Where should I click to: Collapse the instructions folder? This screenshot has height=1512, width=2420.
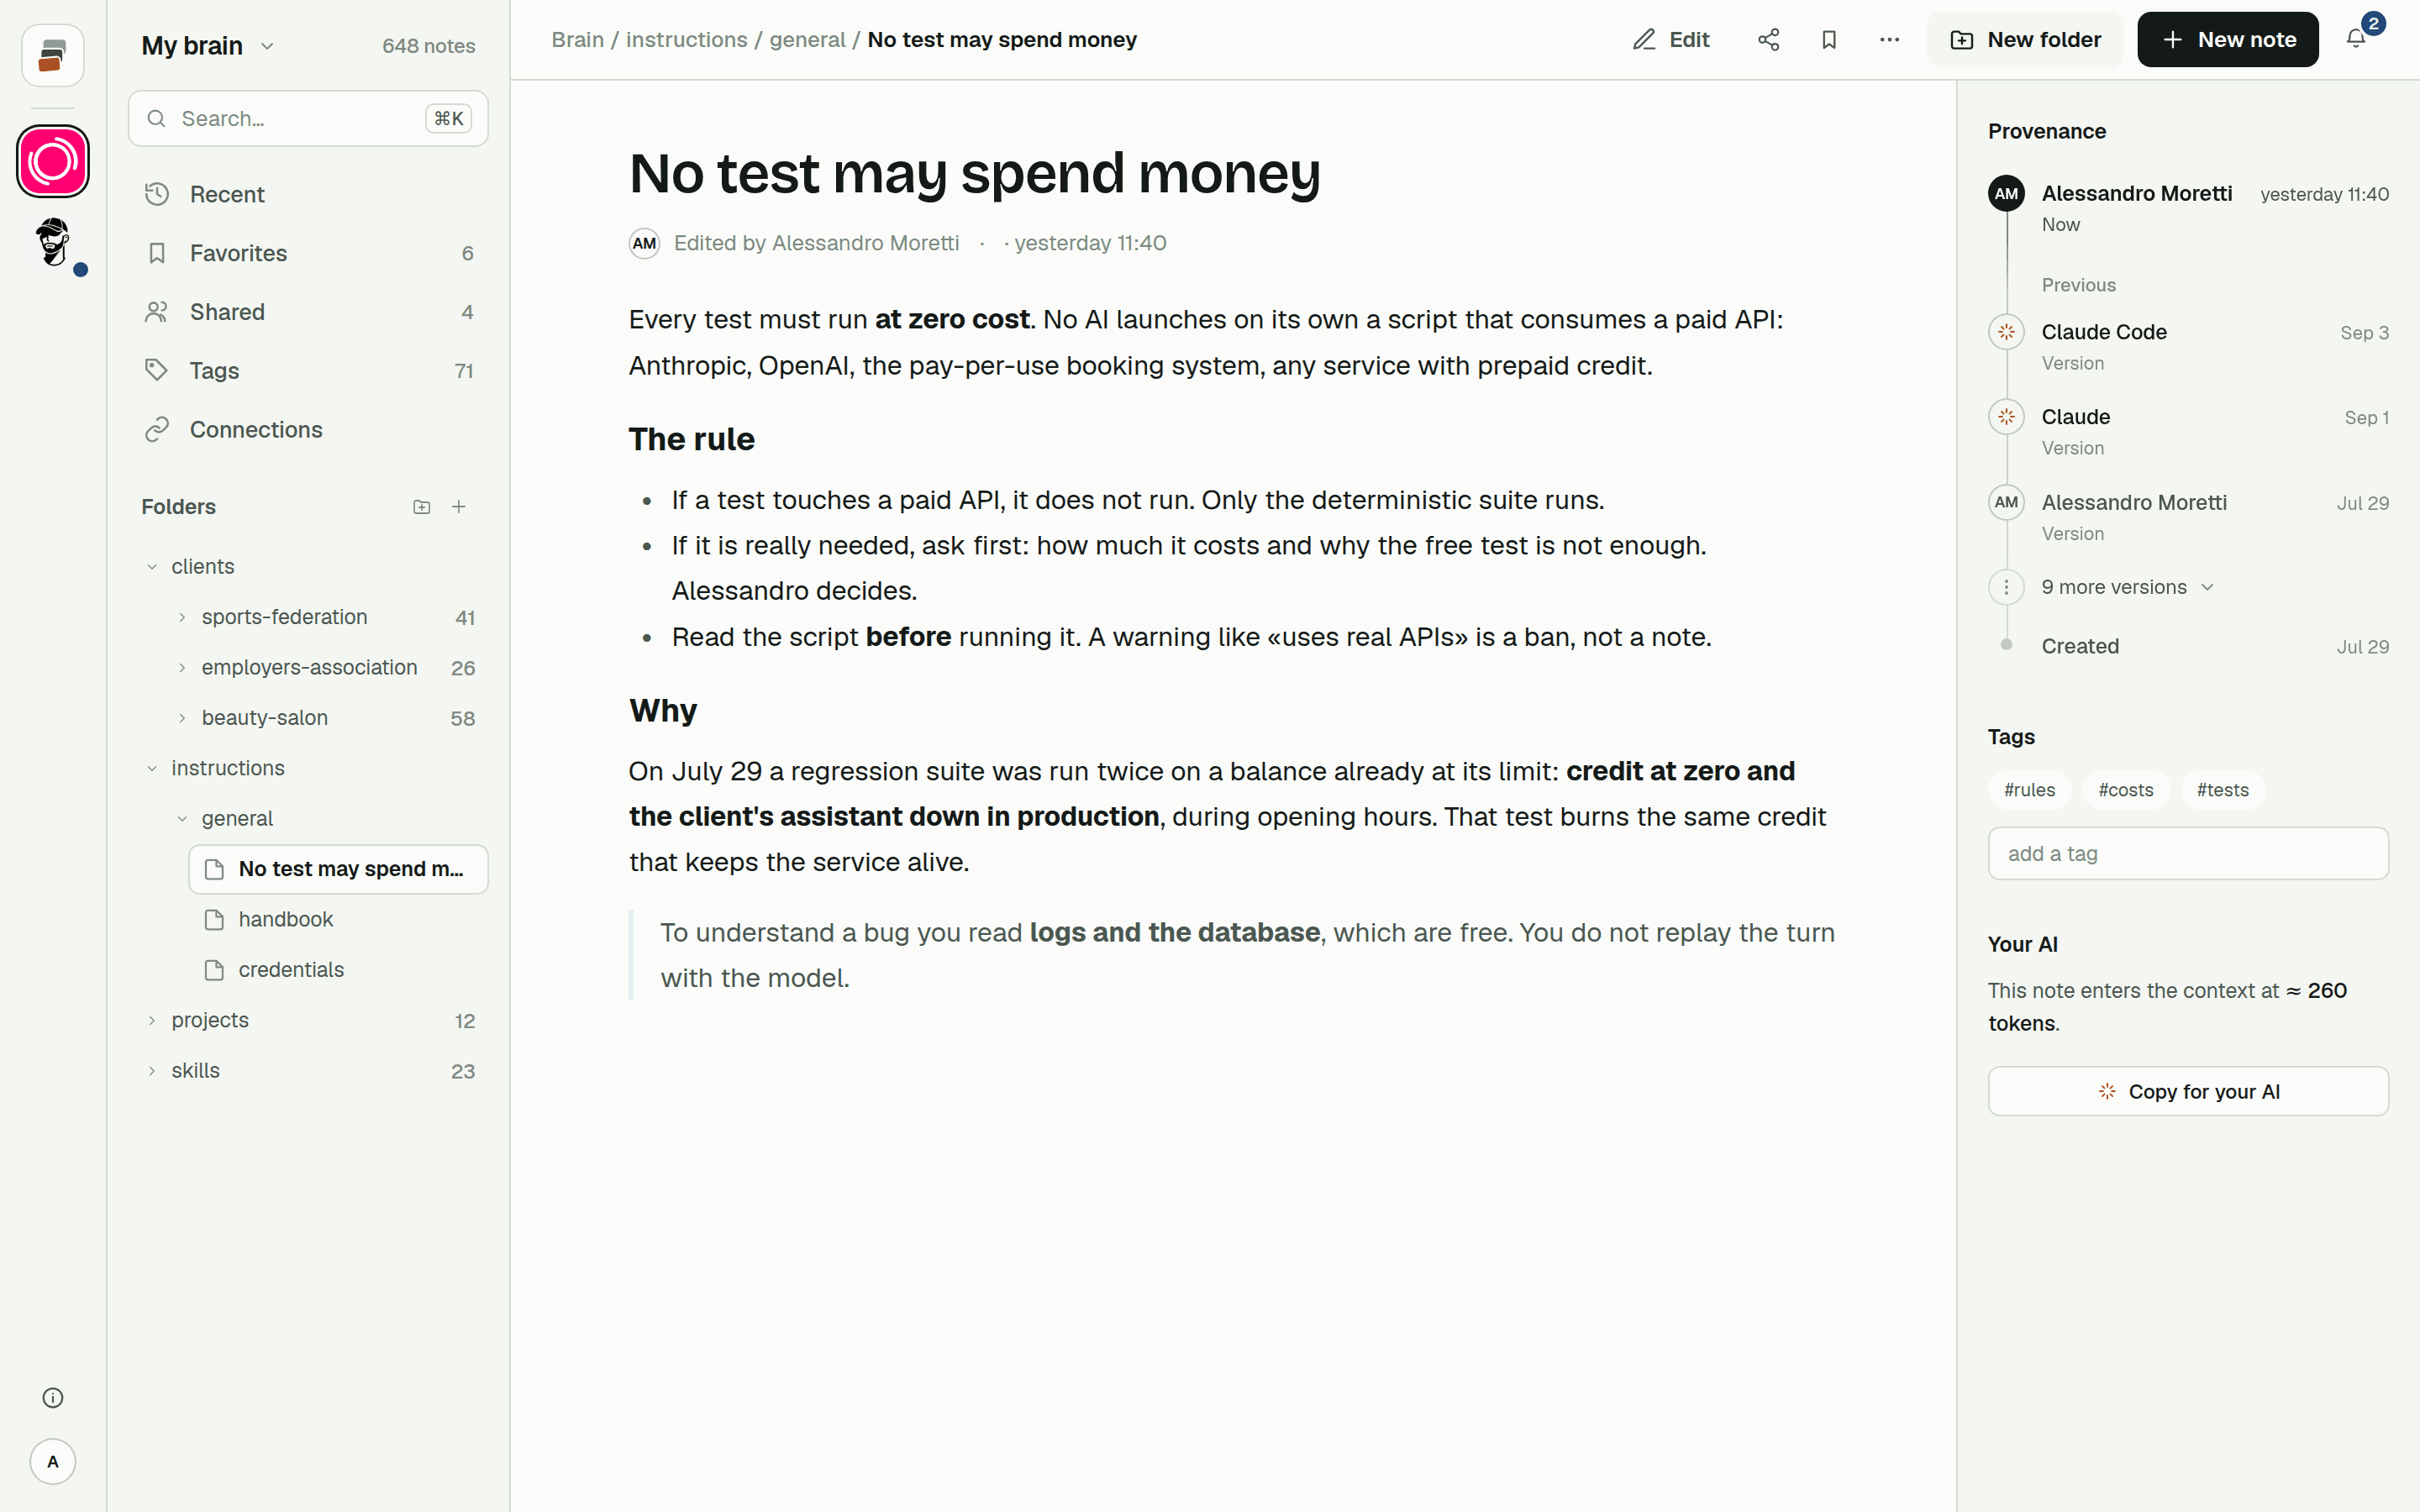tap(152, 768)
